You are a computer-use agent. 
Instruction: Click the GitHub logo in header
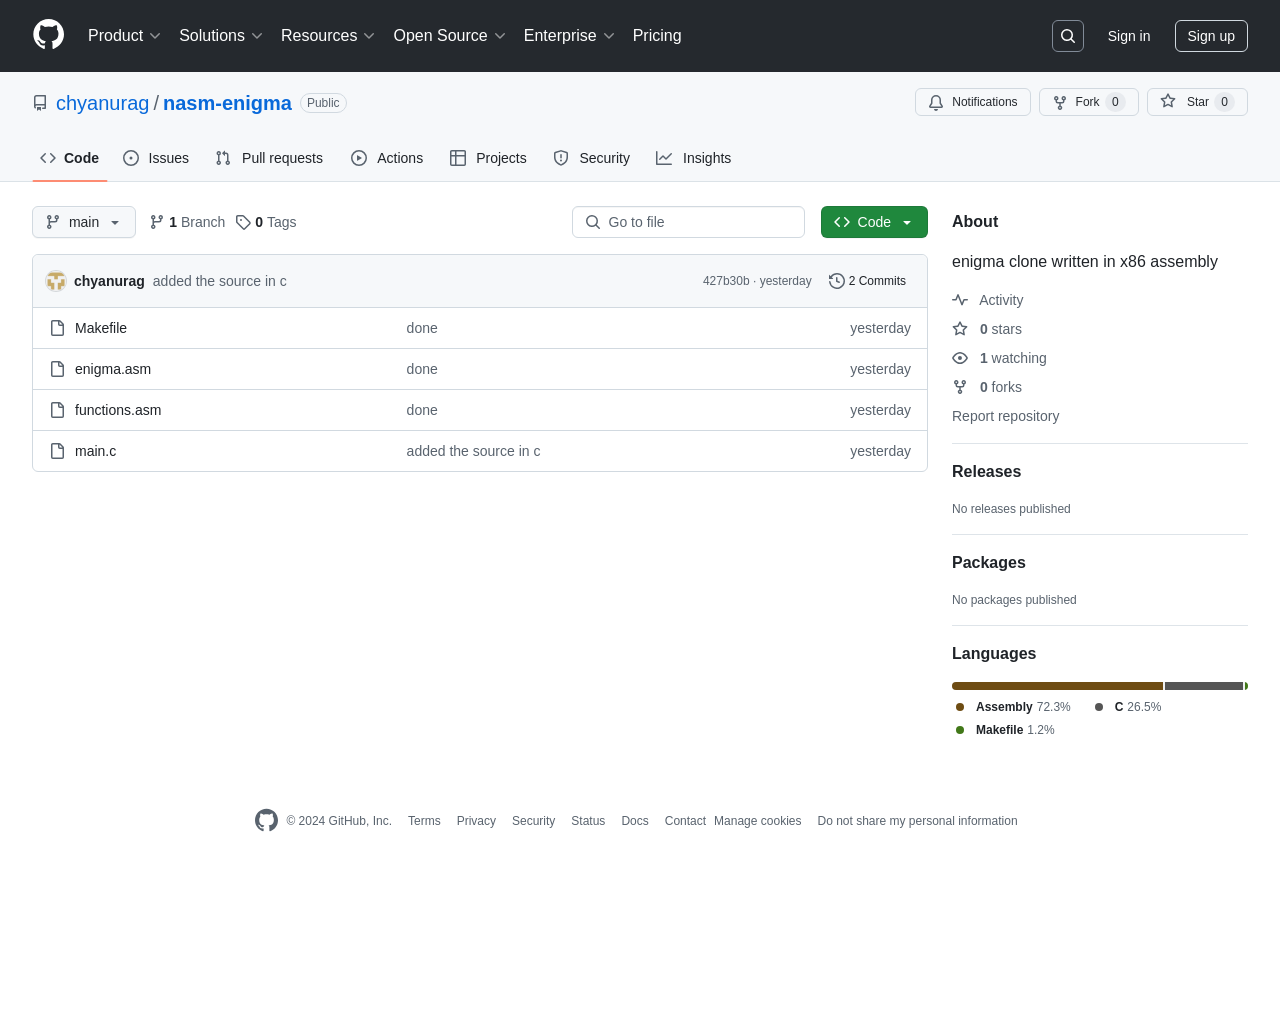[48, 35]
